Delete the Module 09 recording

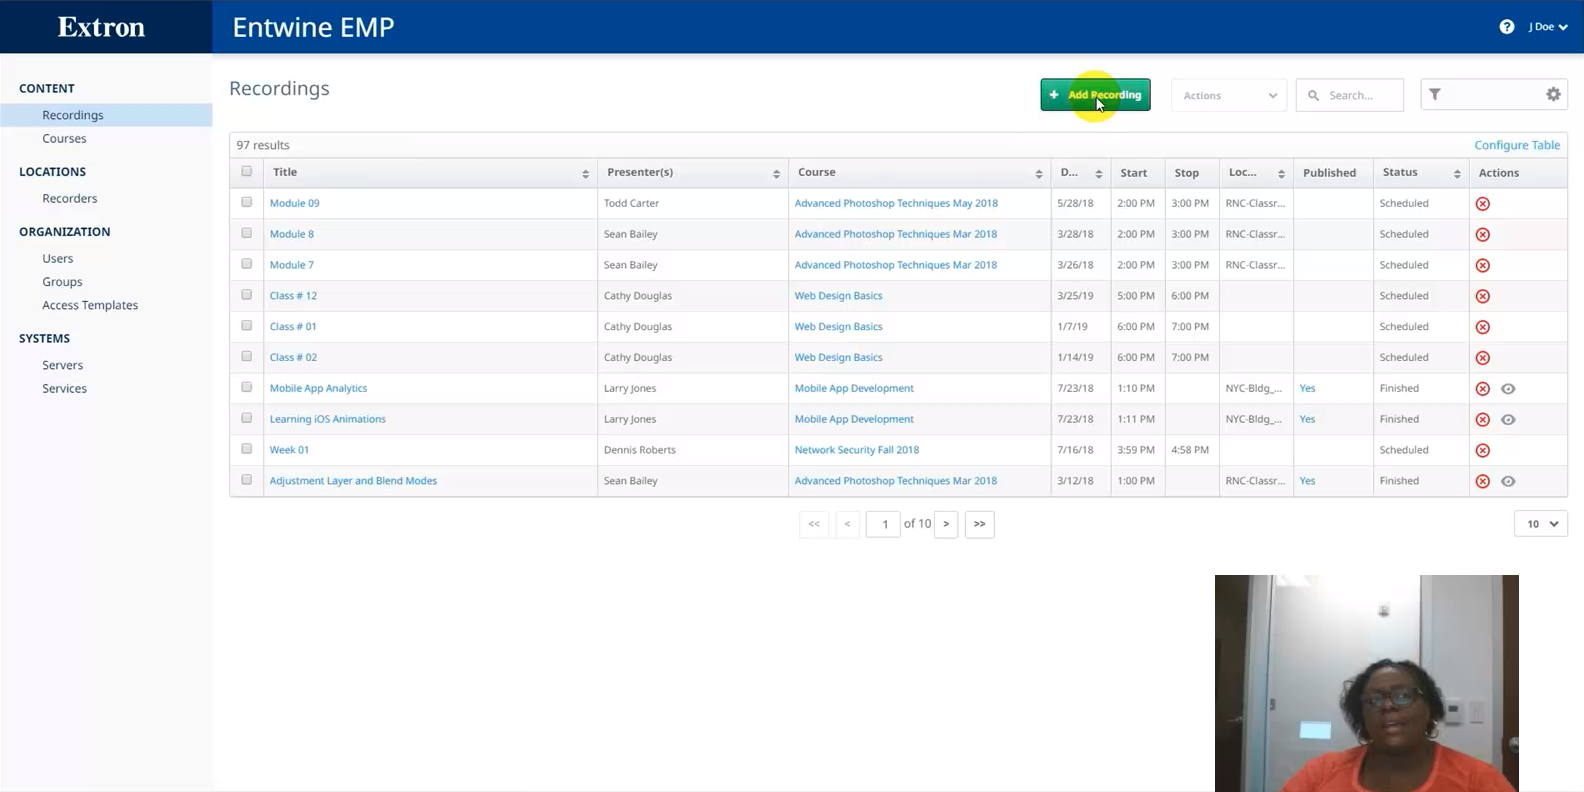(1483, 204)
